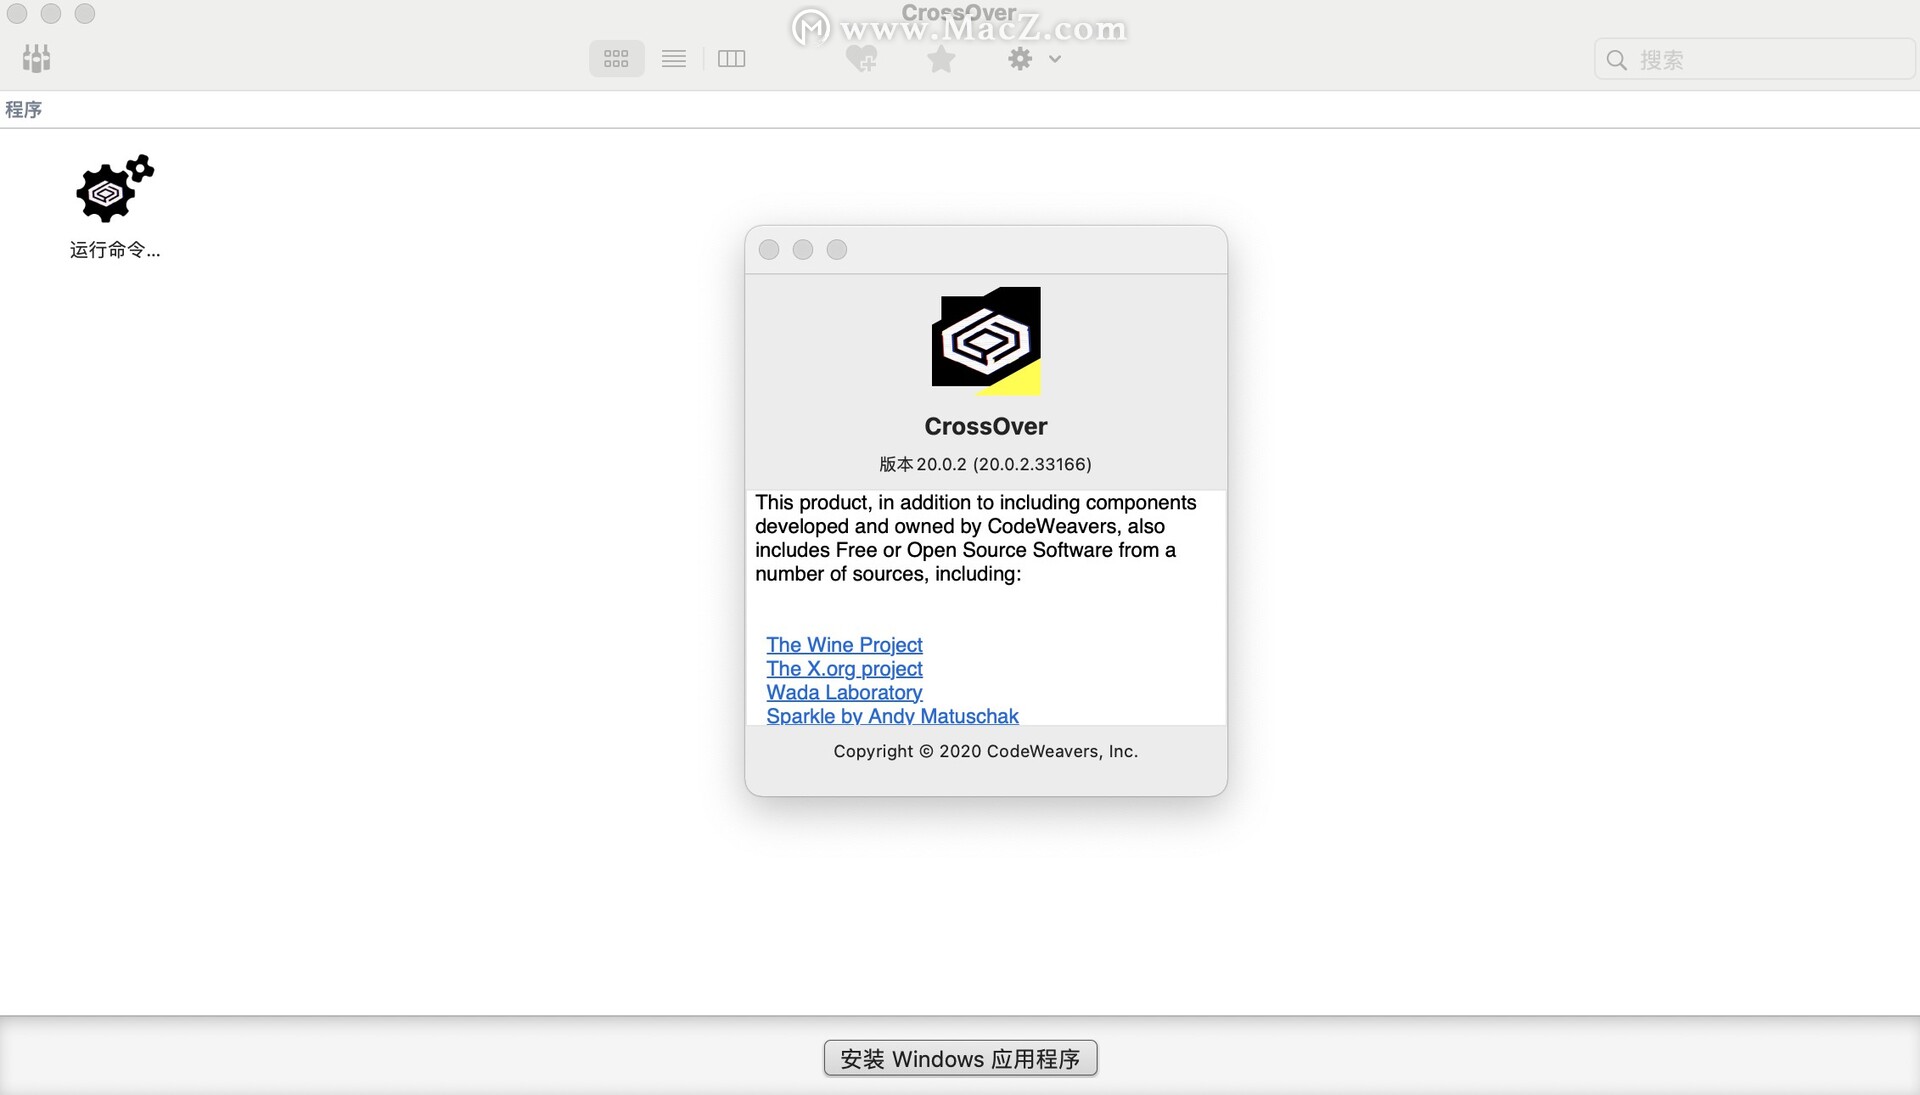The image size is (1920, 1095).
Task: Minimize the About CrossOver dialog
Action: point(803,250)
